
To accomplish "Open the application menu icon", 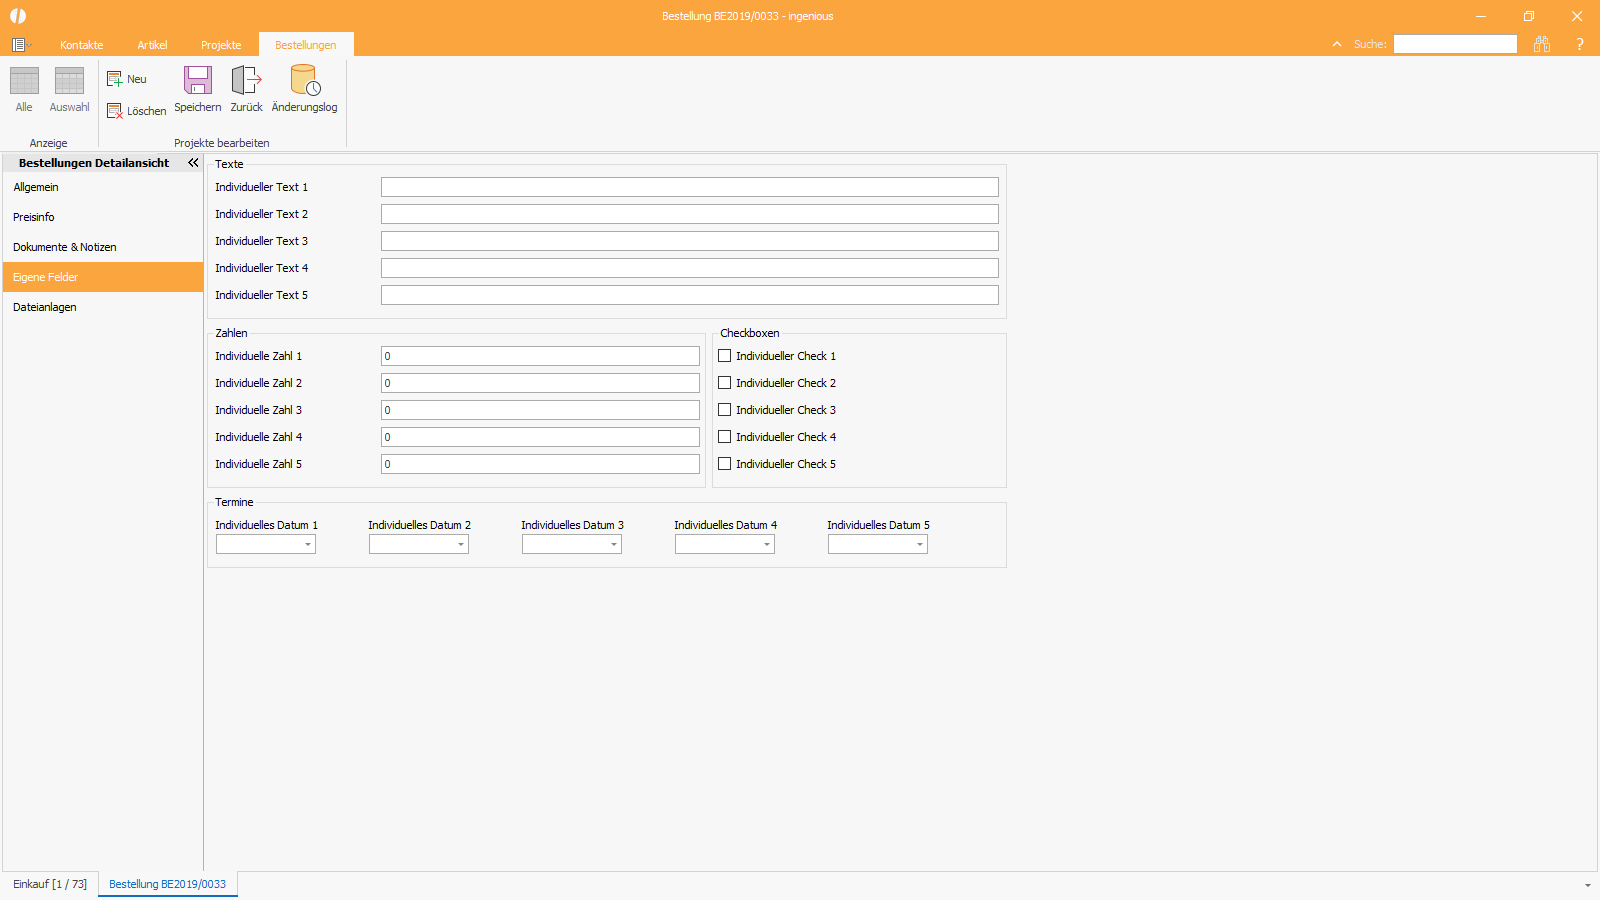I will 19,45.
